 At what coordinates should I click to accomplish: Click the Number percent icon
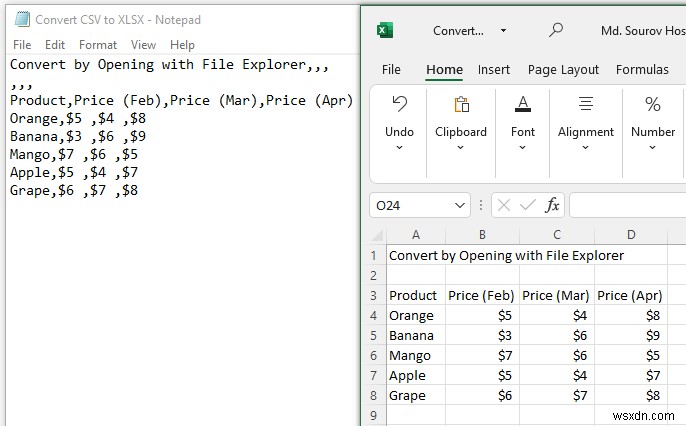(653, 104)
